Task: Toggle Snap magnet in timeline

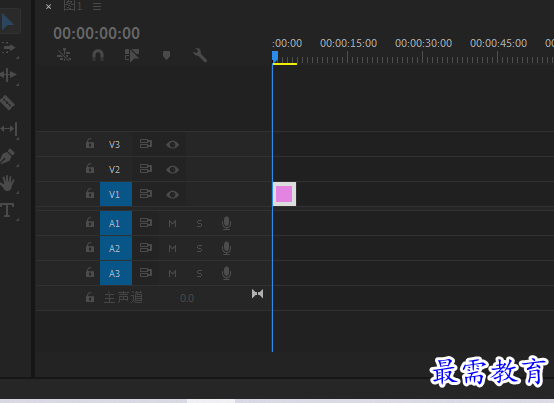Action: (x=98, y=55)
